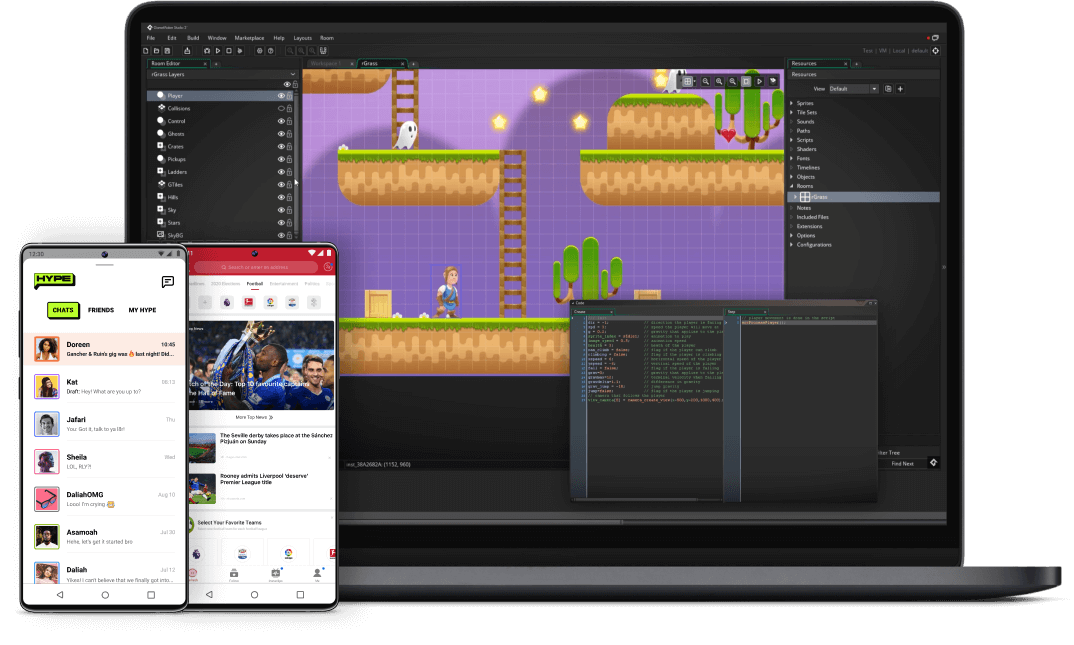Show the Collisions layer via its eye toggle
This screenshot has height=645, width=1074.
point(281,108)
